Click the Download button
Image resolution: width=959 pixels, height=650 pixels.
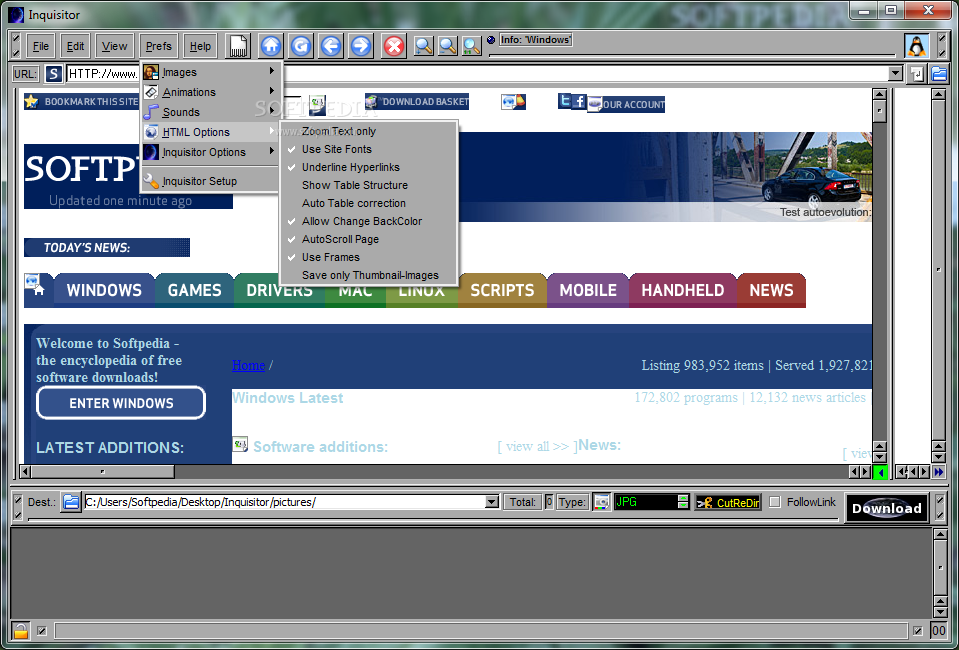click(x=887, y=508)
